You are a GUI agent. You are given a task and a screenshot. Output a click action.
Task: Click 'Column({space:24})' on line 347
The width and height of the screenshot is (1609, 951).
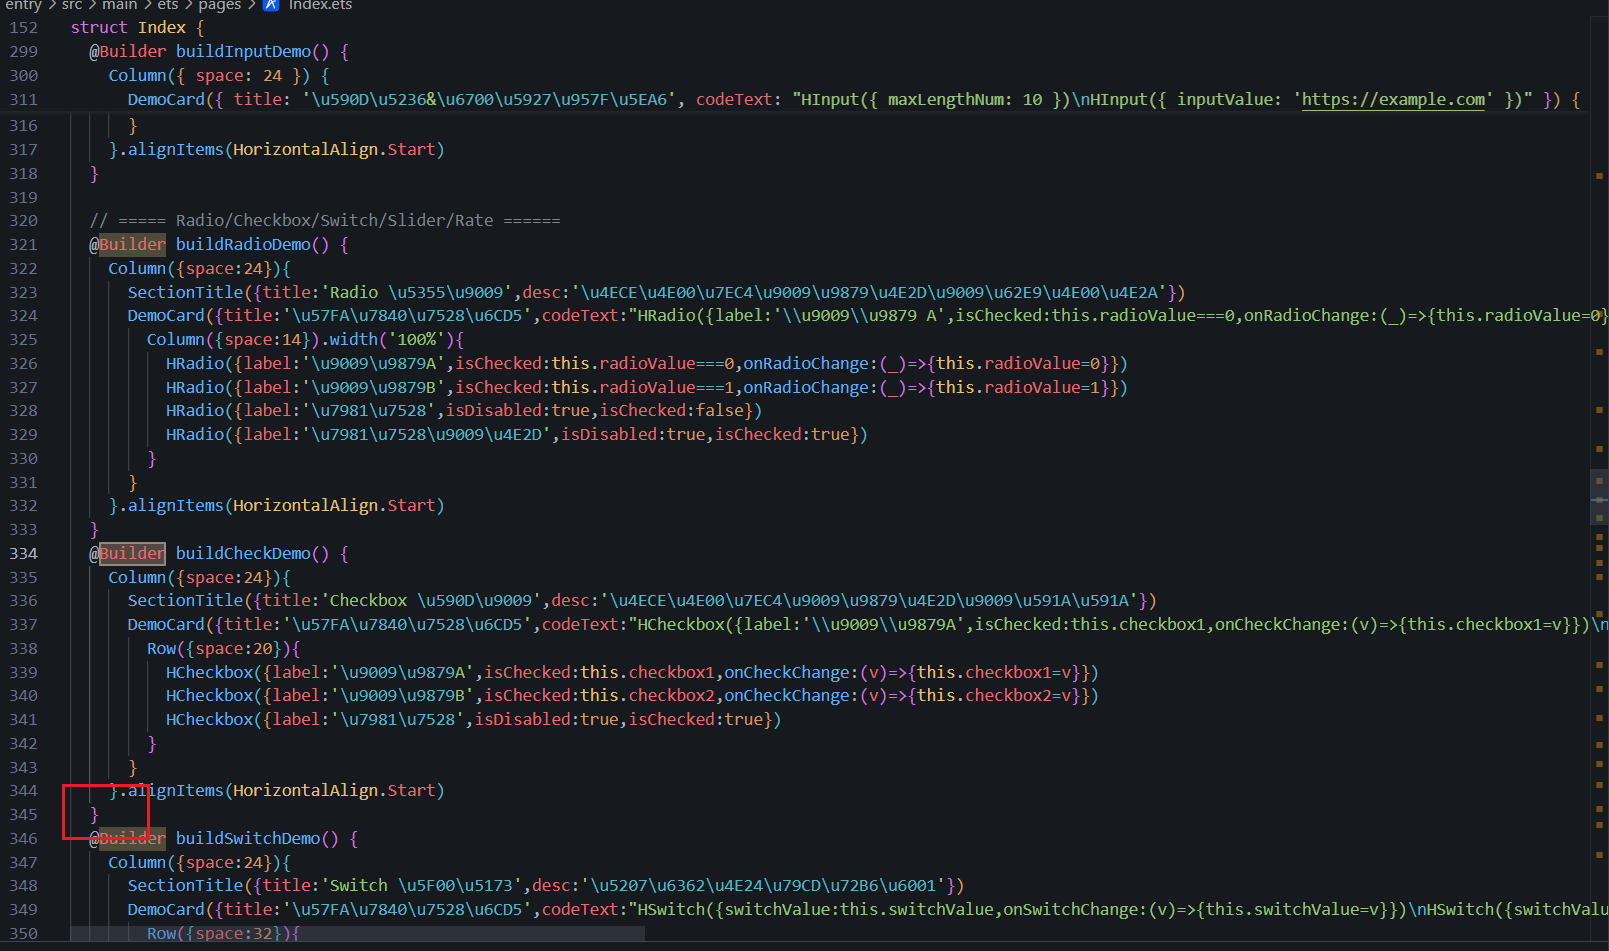point(195,862)
